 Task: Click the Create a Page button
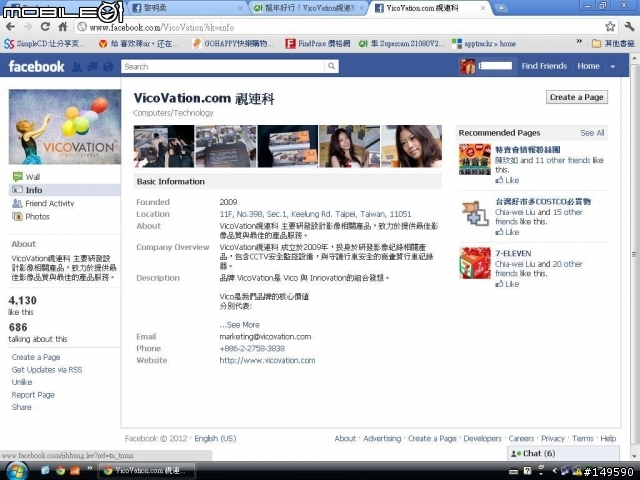click(x=577, y=97)
